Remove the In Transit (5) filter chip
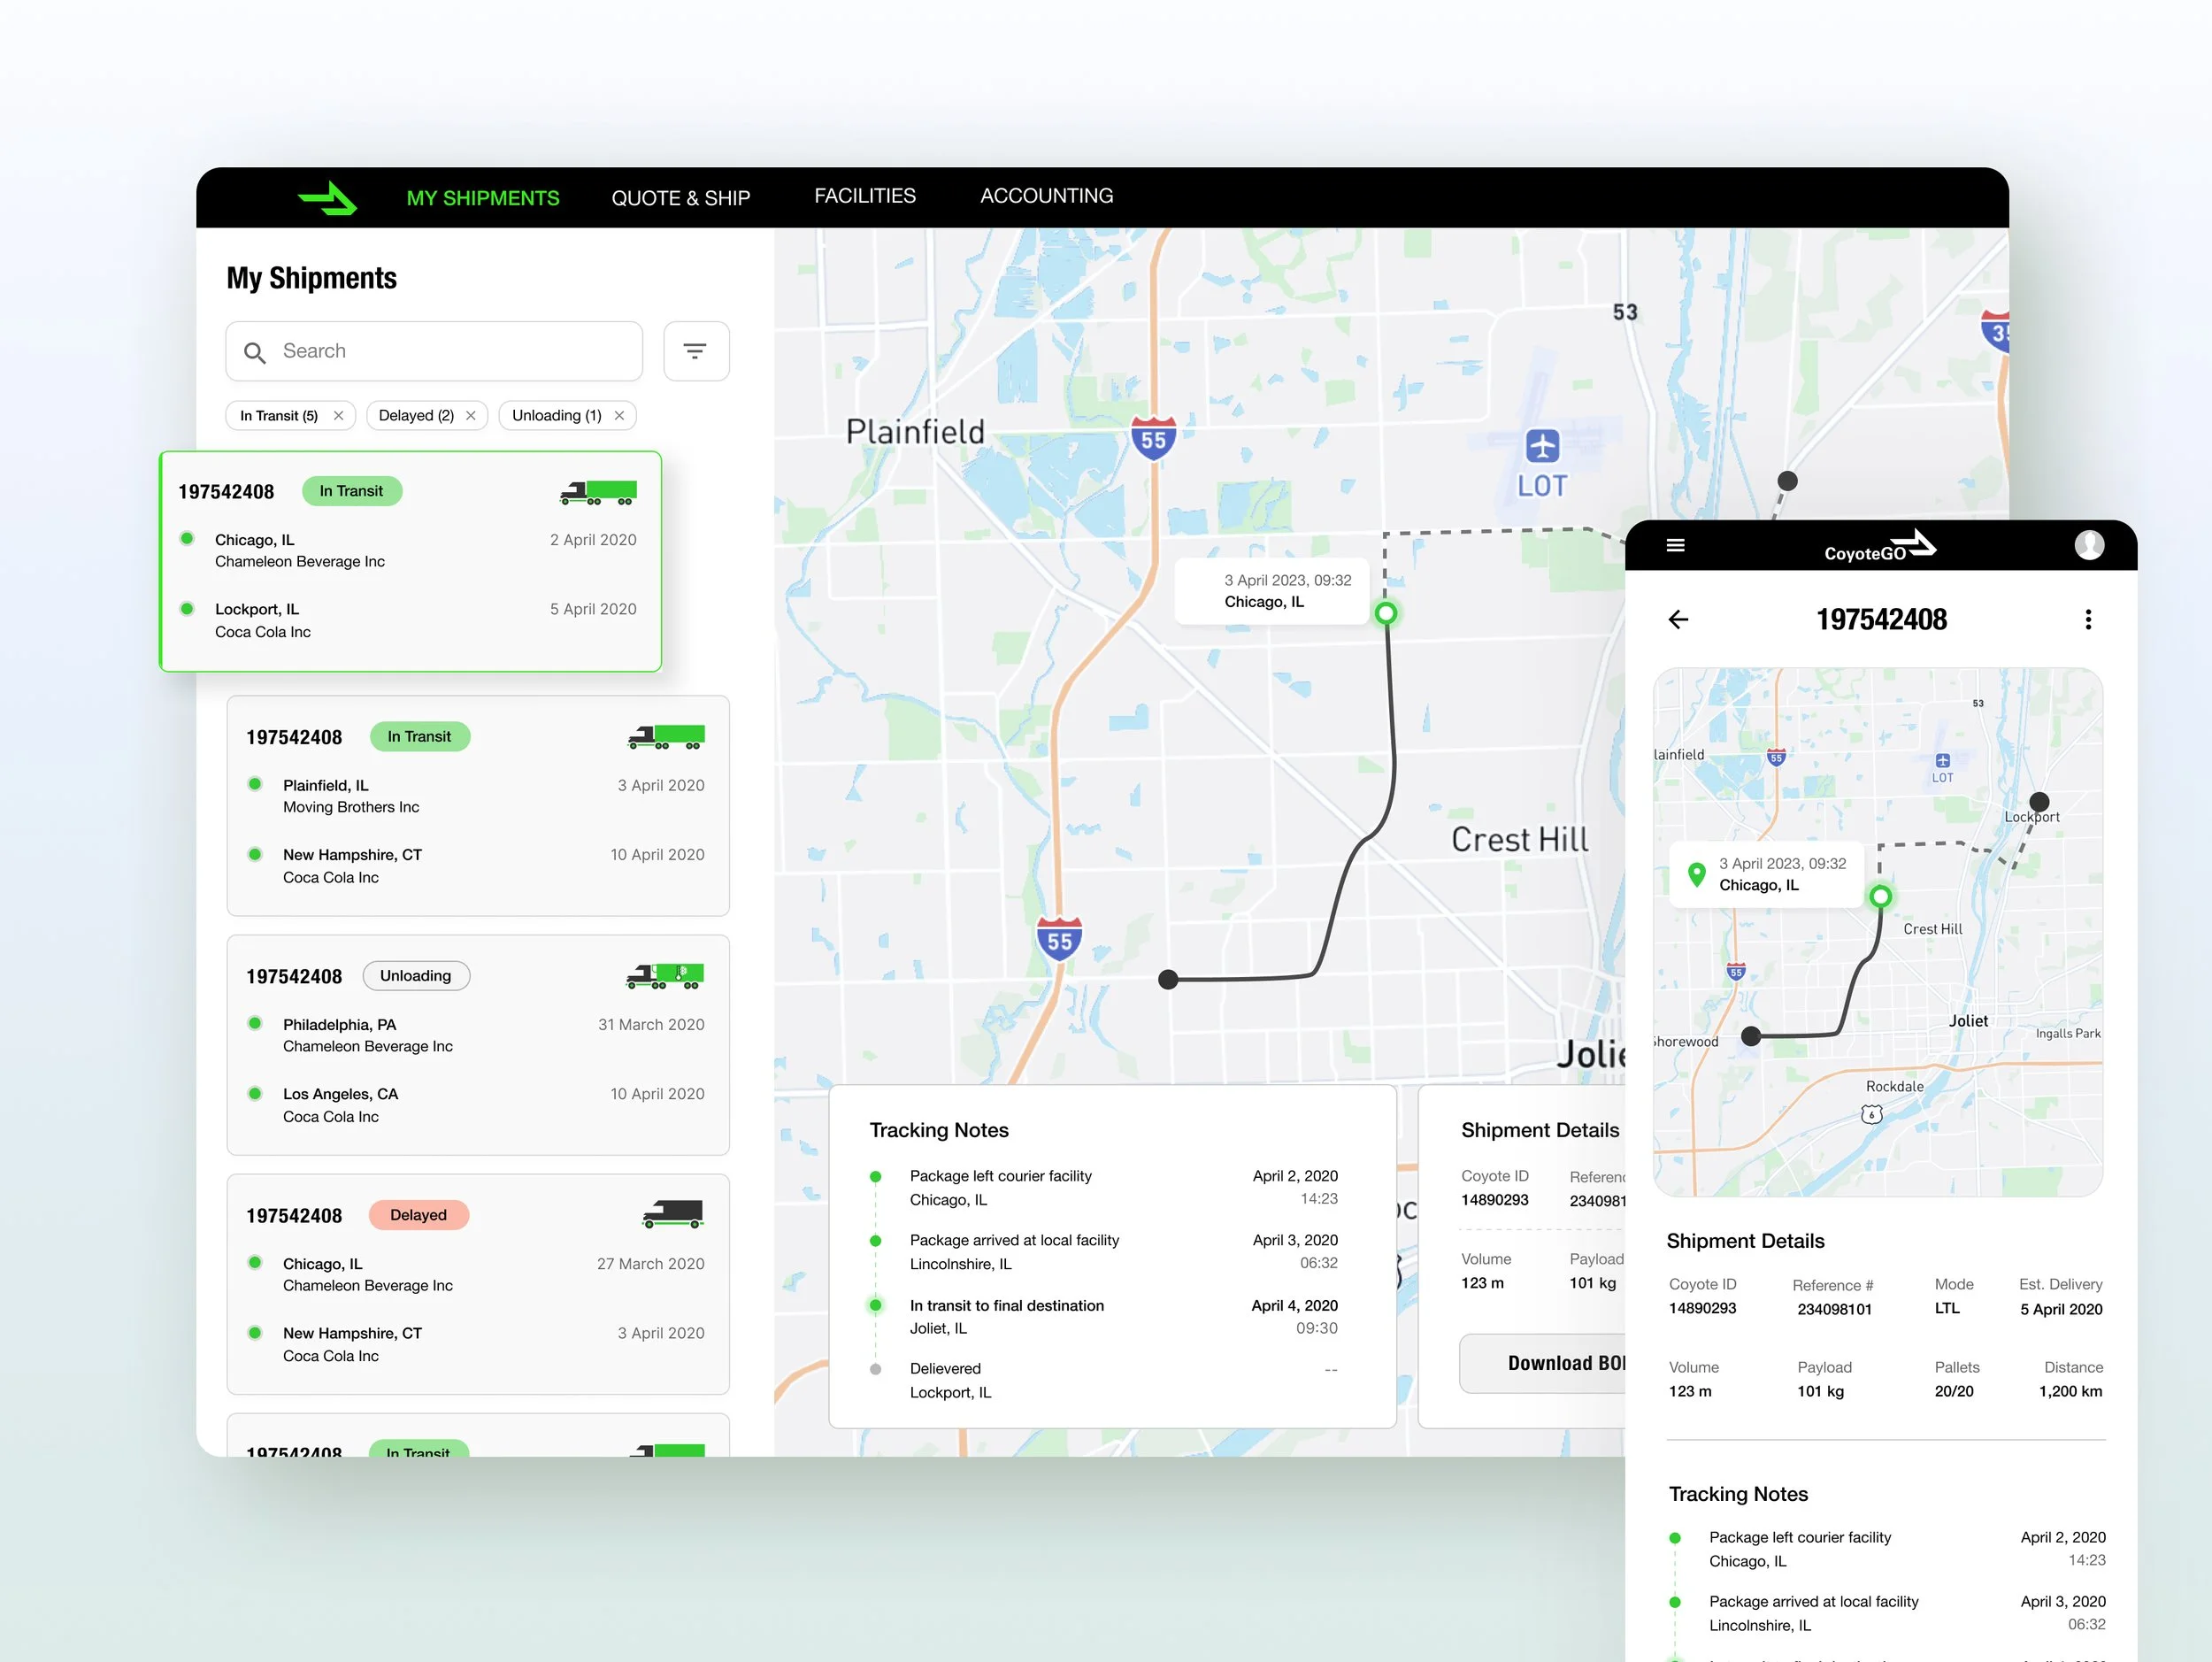The image size is (2212, 1662). pos(339,416)
